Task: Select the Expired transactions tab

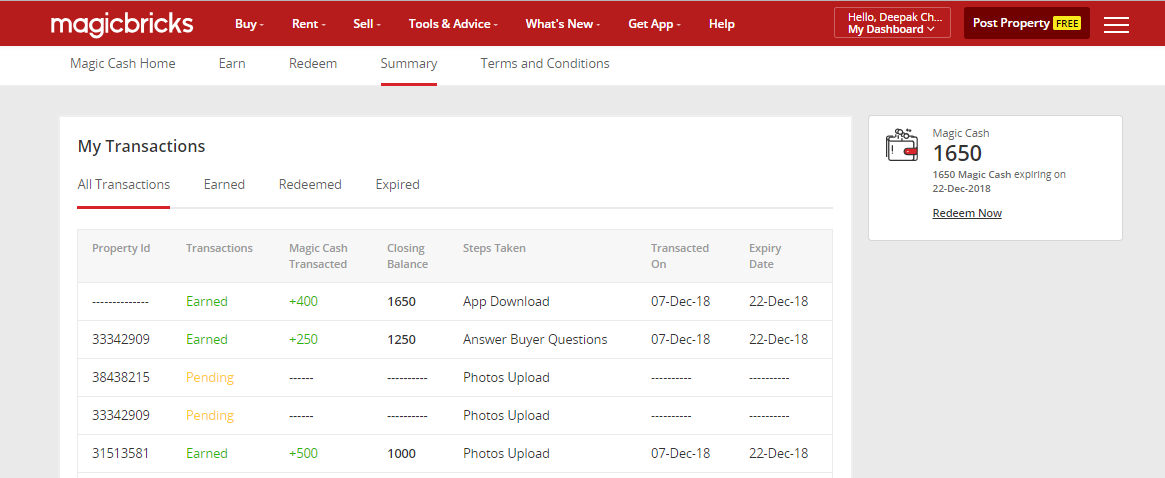Action: point(397,184)
